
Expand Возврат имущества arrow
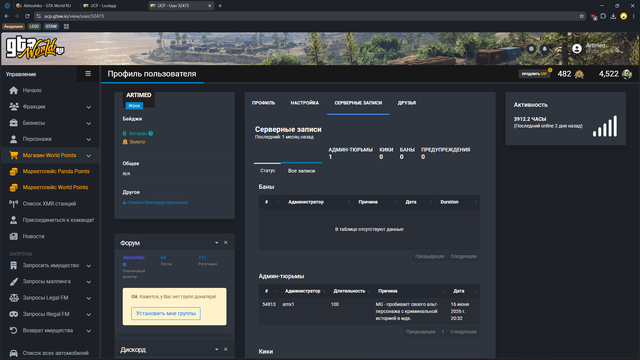click(x=89, y=331)
